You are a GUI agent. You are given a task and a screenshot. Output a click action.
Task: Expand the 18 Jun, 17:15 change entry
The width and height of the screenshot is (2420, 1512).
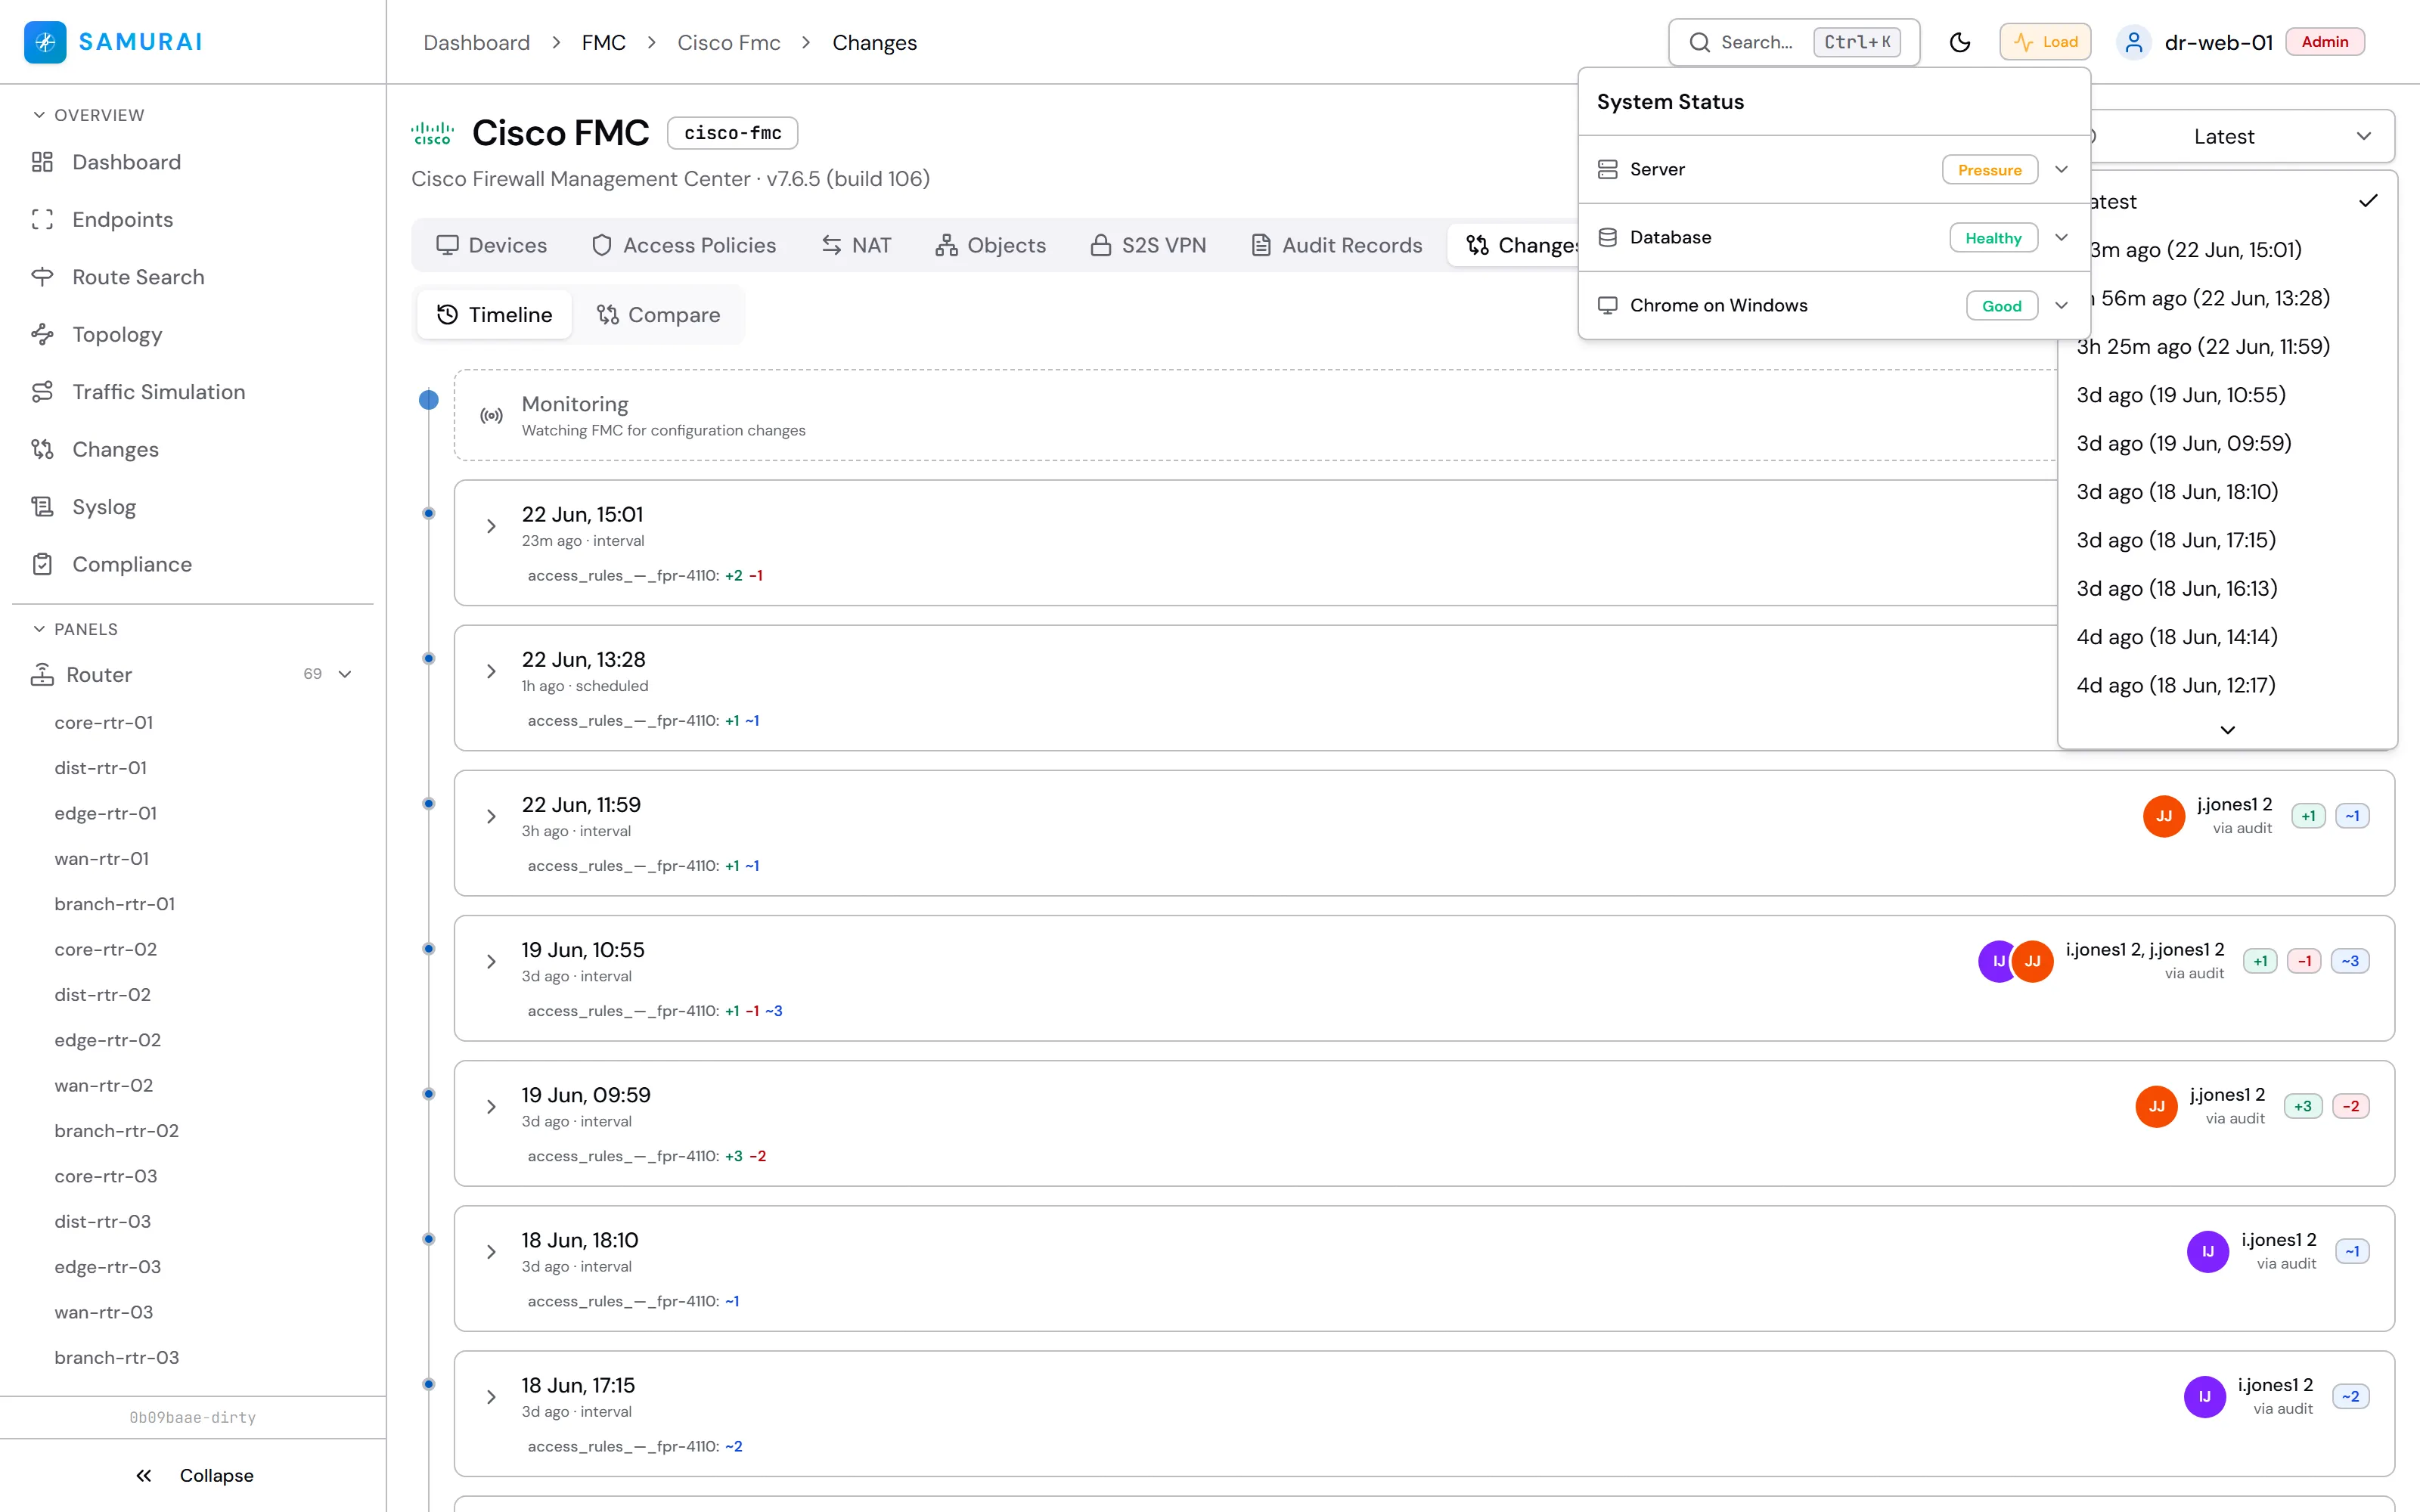pyautogui.click(x=491, y=1397)
